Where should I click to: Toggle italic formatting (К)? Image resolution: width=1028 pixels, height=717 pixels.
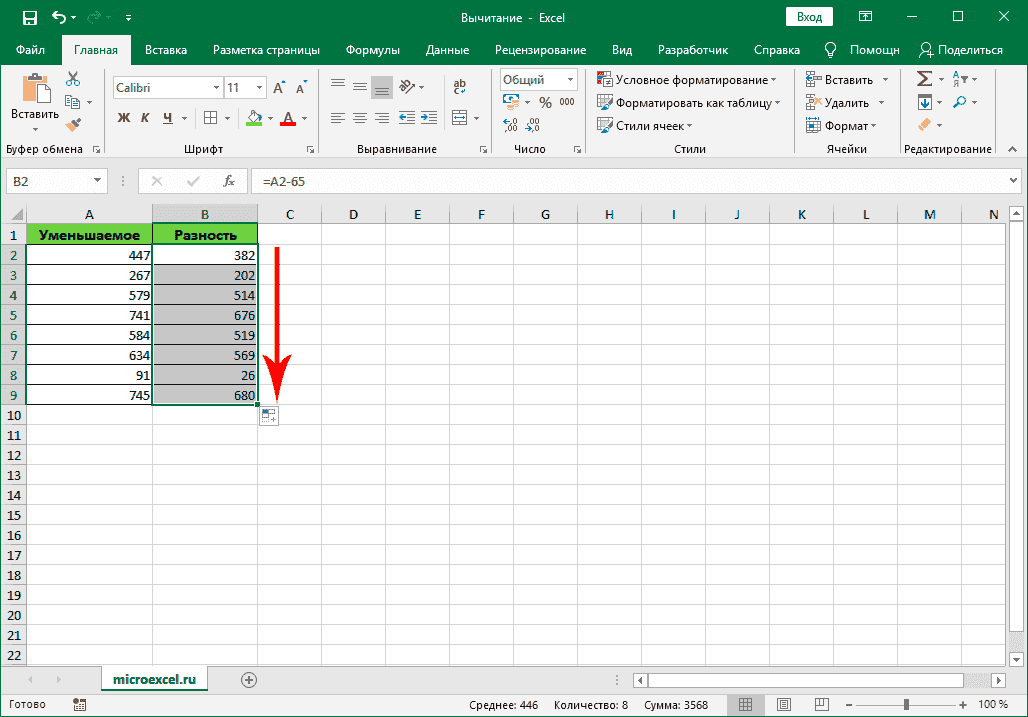point(146,118)
